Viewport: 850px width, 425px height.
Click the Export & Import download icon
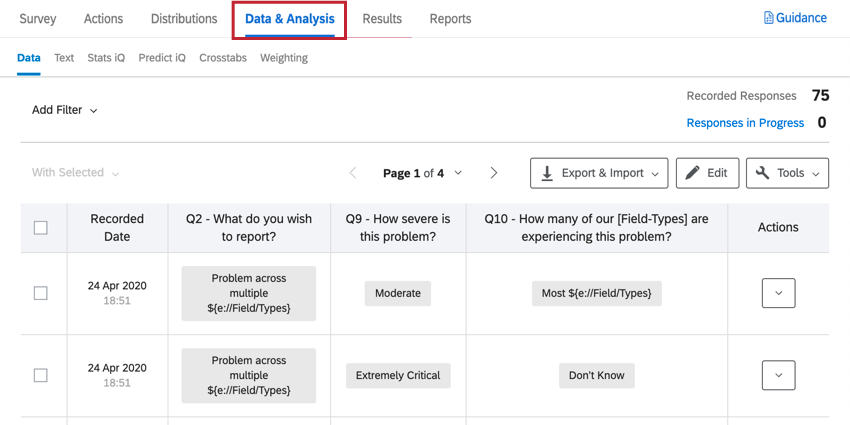pos(547,173)
